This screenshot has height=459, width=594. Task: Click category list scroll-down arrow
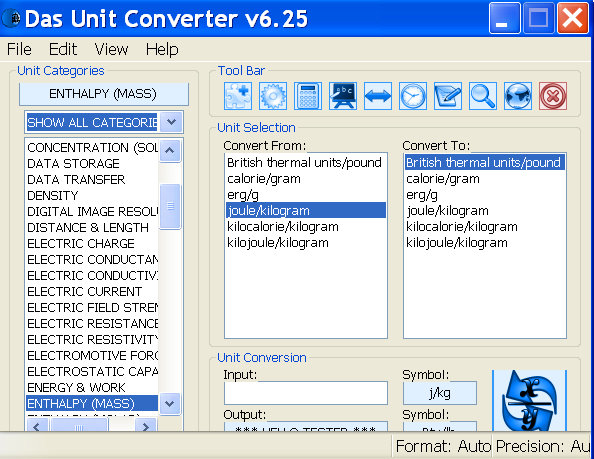pos(170,403)
